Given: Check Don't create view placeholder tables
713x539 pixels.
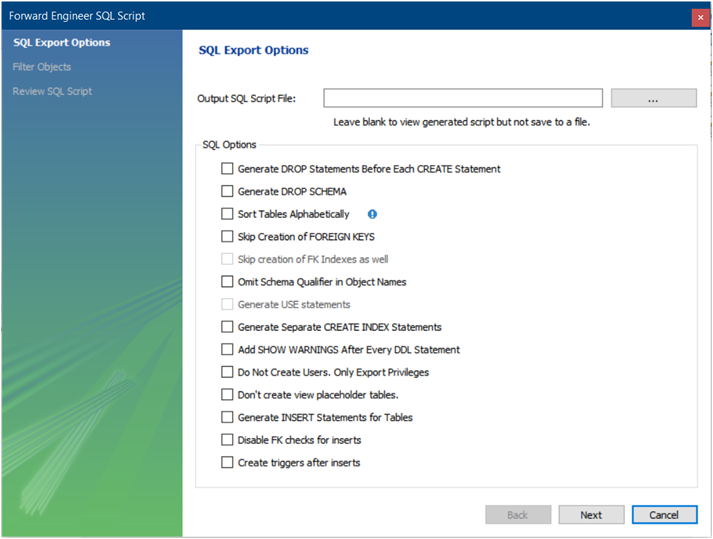Looking at the screenshot, I should [x=228, y=395].
